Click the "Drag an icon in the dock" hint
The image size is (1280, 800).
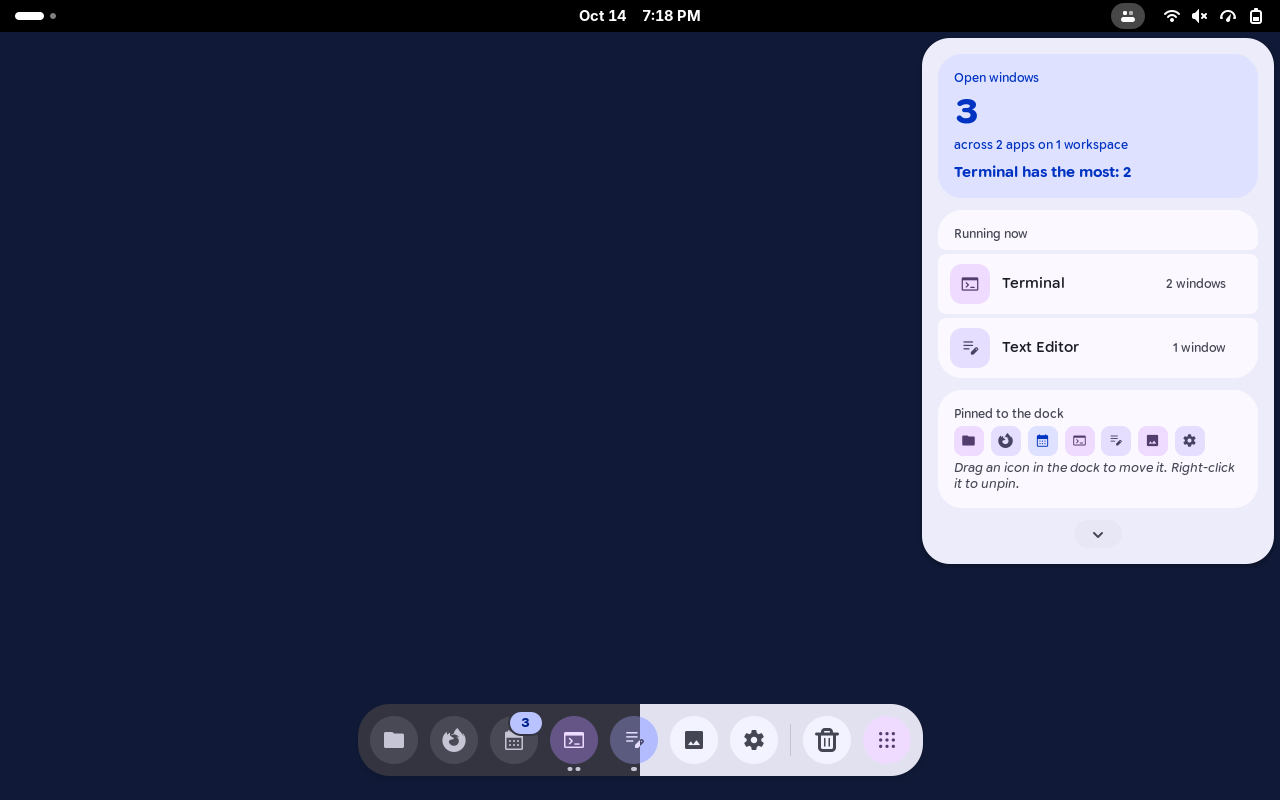(x=1094, y=476)
